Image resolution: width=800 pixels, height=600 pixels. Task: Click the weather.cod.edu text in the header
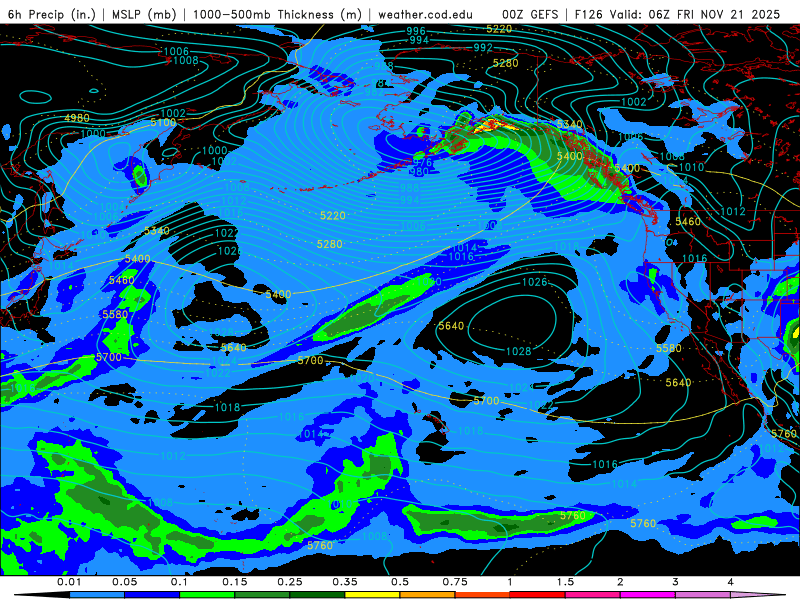coord(426,14)
